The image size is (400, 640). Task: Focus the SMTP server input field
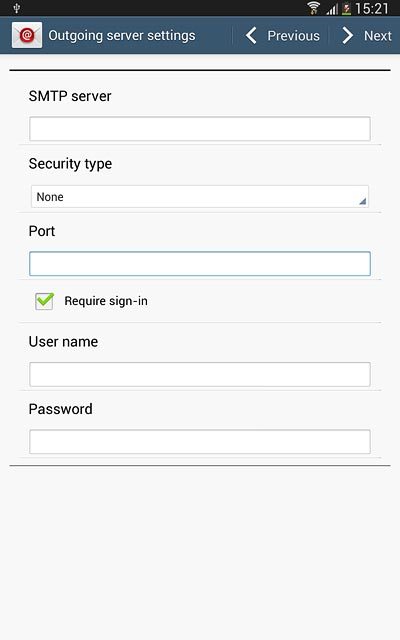[200, 129]
